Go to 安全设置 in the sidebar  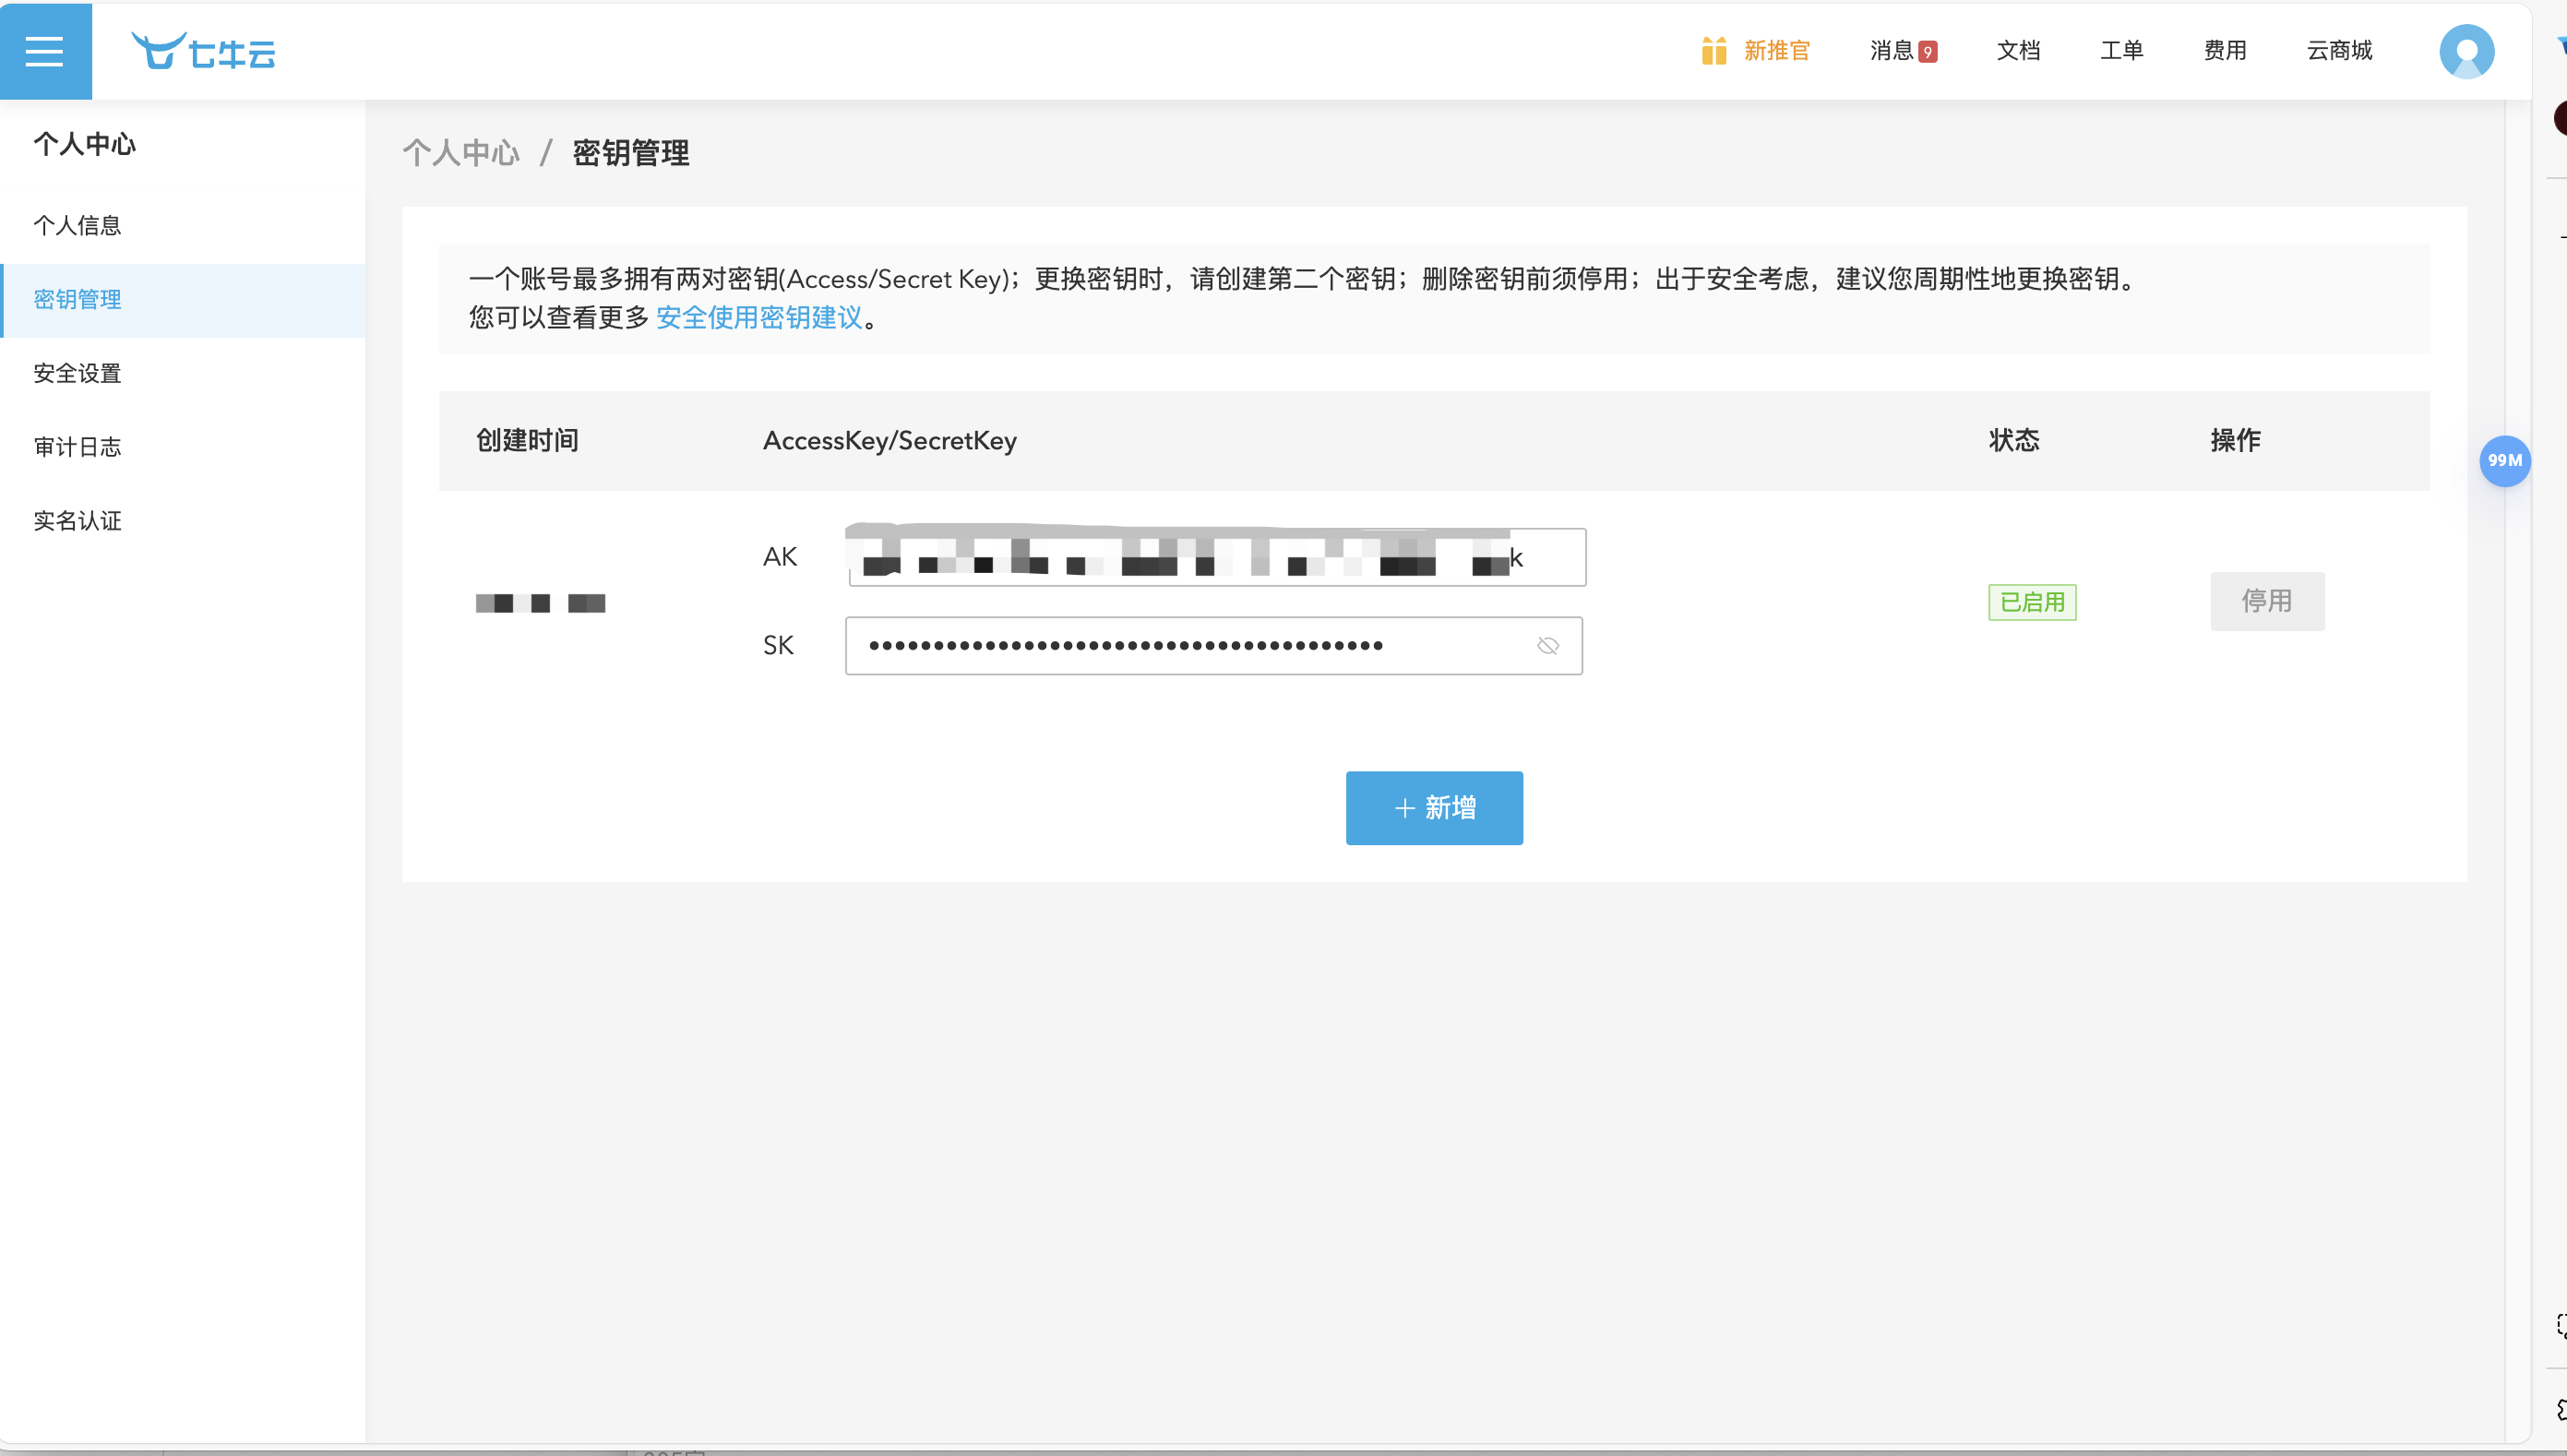click(78, 374)
